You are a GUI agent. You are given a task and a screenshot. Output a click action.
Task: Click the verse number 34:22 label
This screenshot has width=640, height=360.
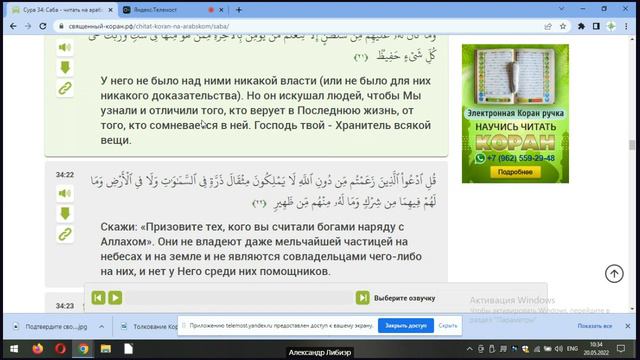point(65,175)
